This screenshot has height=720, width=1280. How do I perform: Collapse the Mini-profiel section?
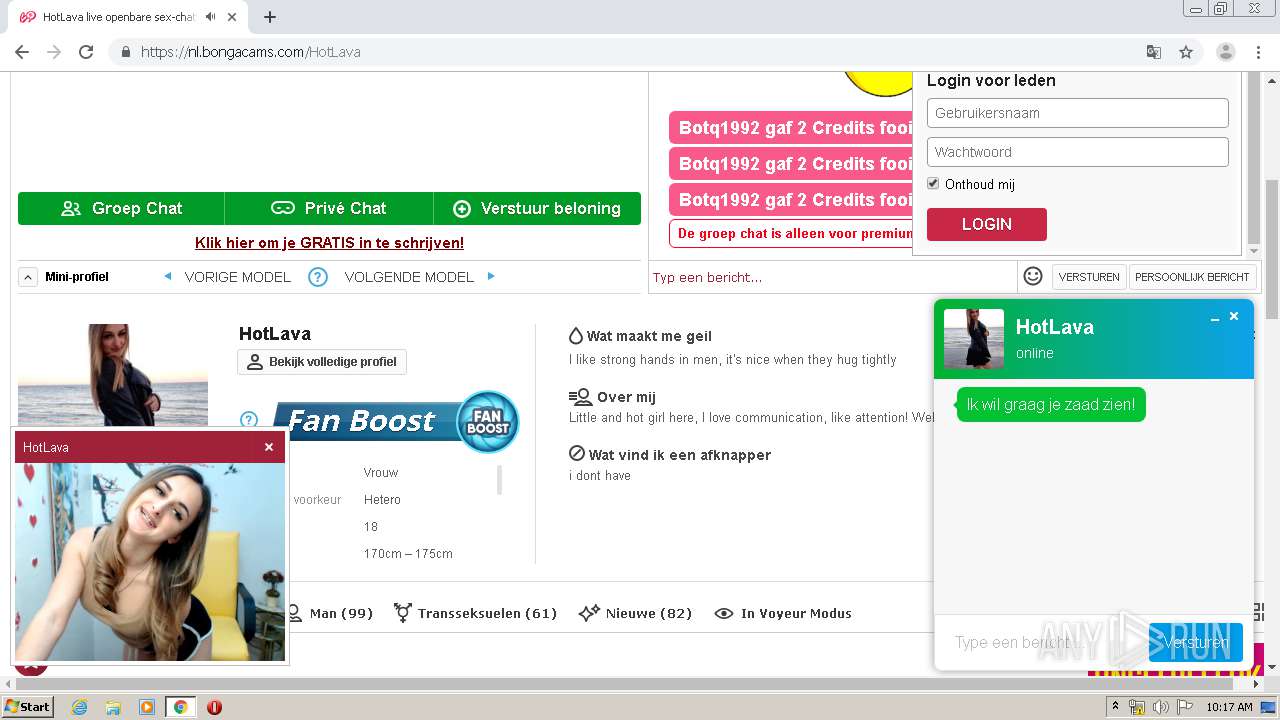[x=28, y=277]
